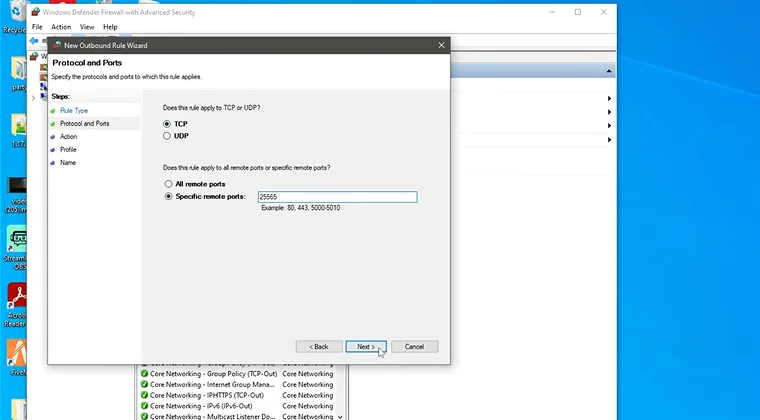Click green check icon of Internet Group Mana... rule
This screenshot has height=420, width=760.
(144, 385)
